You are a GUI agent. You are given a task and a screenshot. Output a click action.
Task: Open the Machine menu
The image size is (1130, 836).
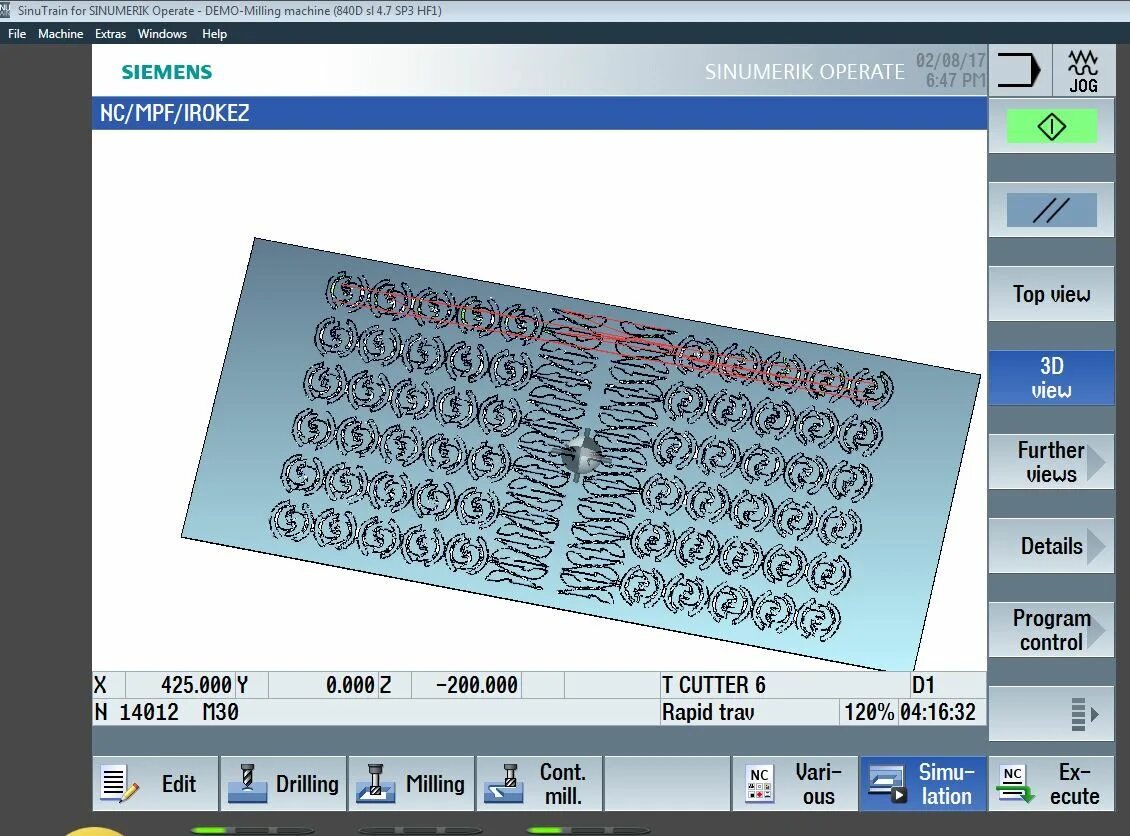coord(61,34)
